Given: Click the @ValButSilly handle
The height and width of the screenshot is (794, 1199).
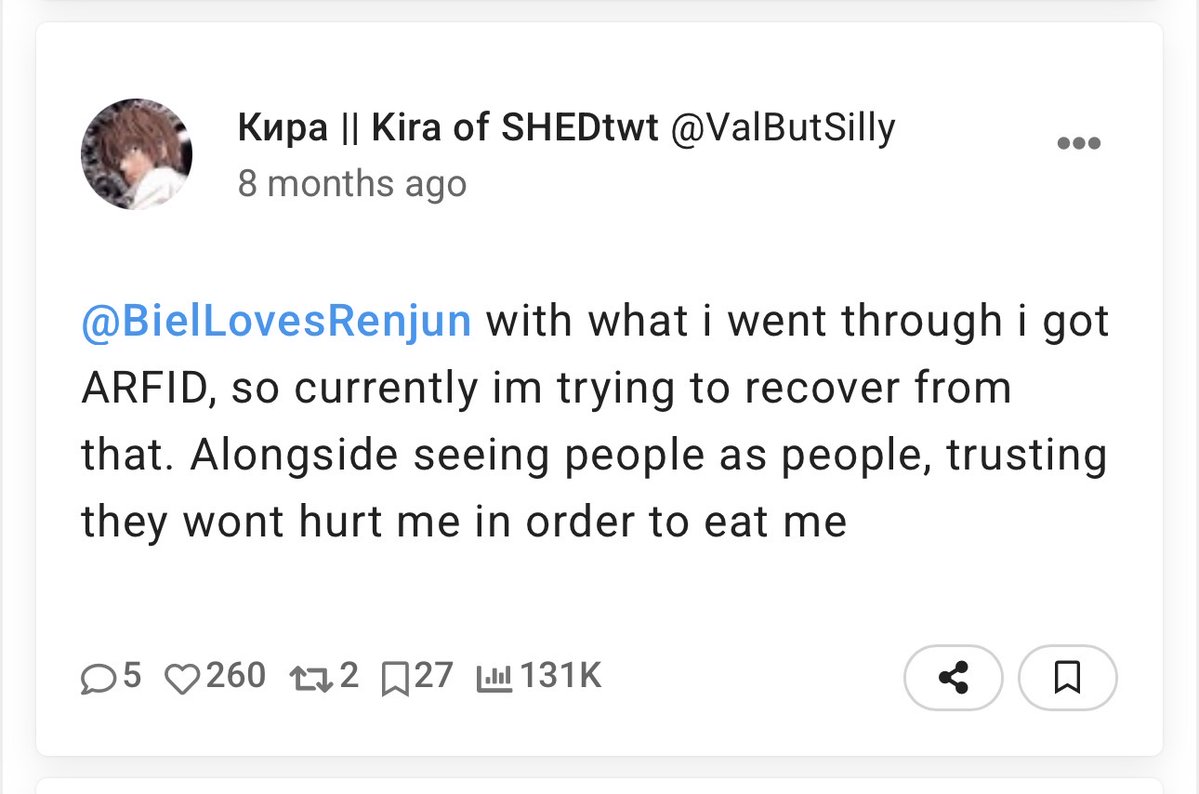Looking at the screenshot, I should [x=783, y=128].
